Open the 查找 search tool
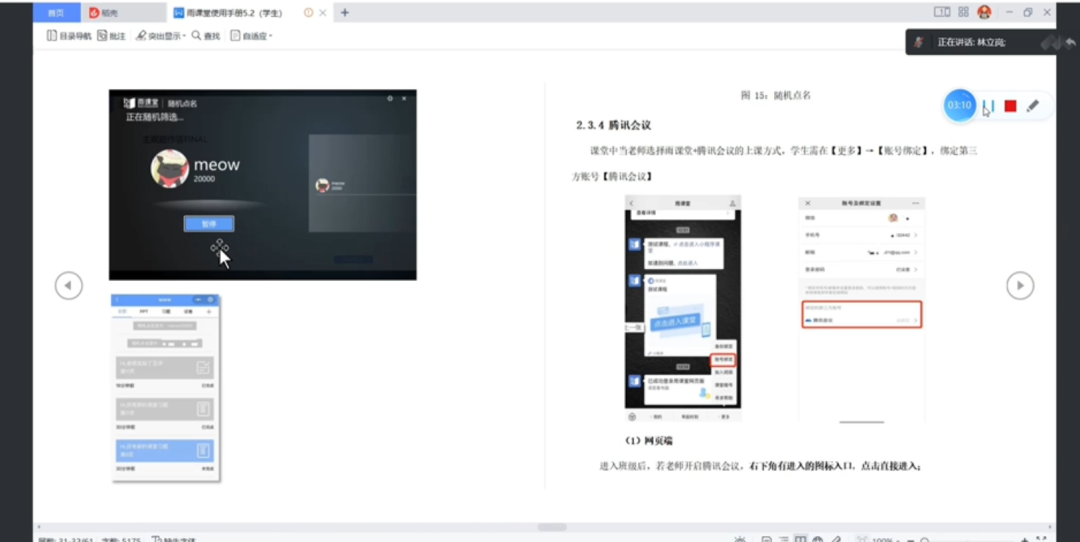Viewport: 1080px width, 542px height. (x=205, y=36)
